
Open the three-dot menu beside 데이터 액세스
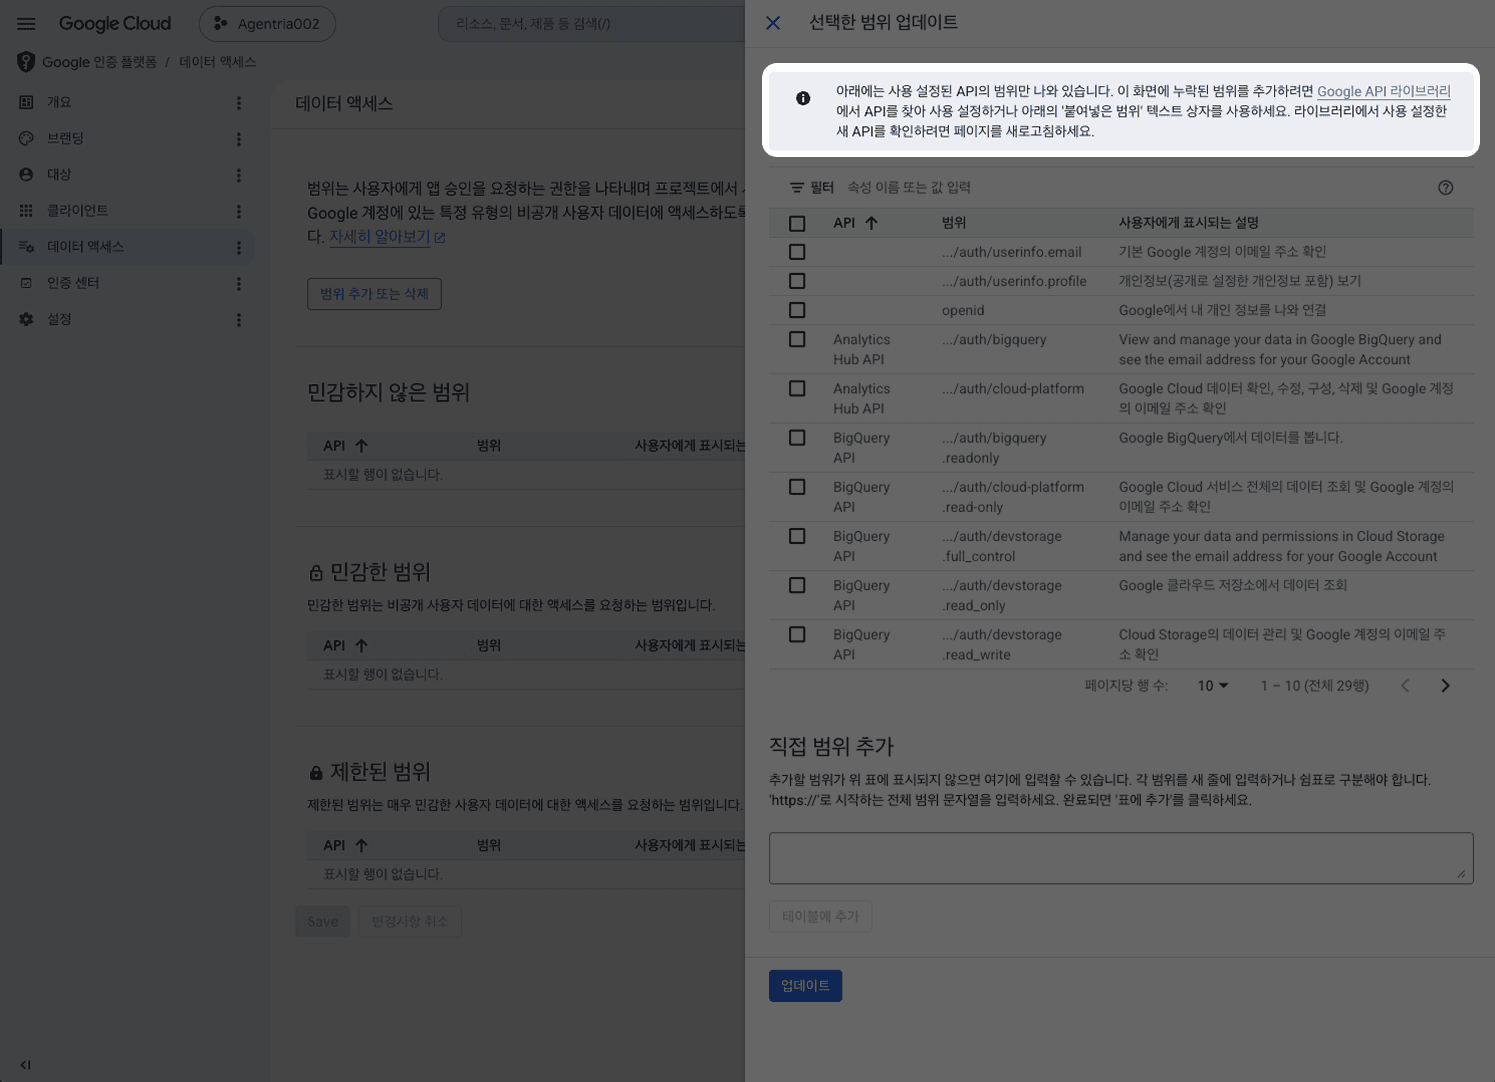pos(238,247)
